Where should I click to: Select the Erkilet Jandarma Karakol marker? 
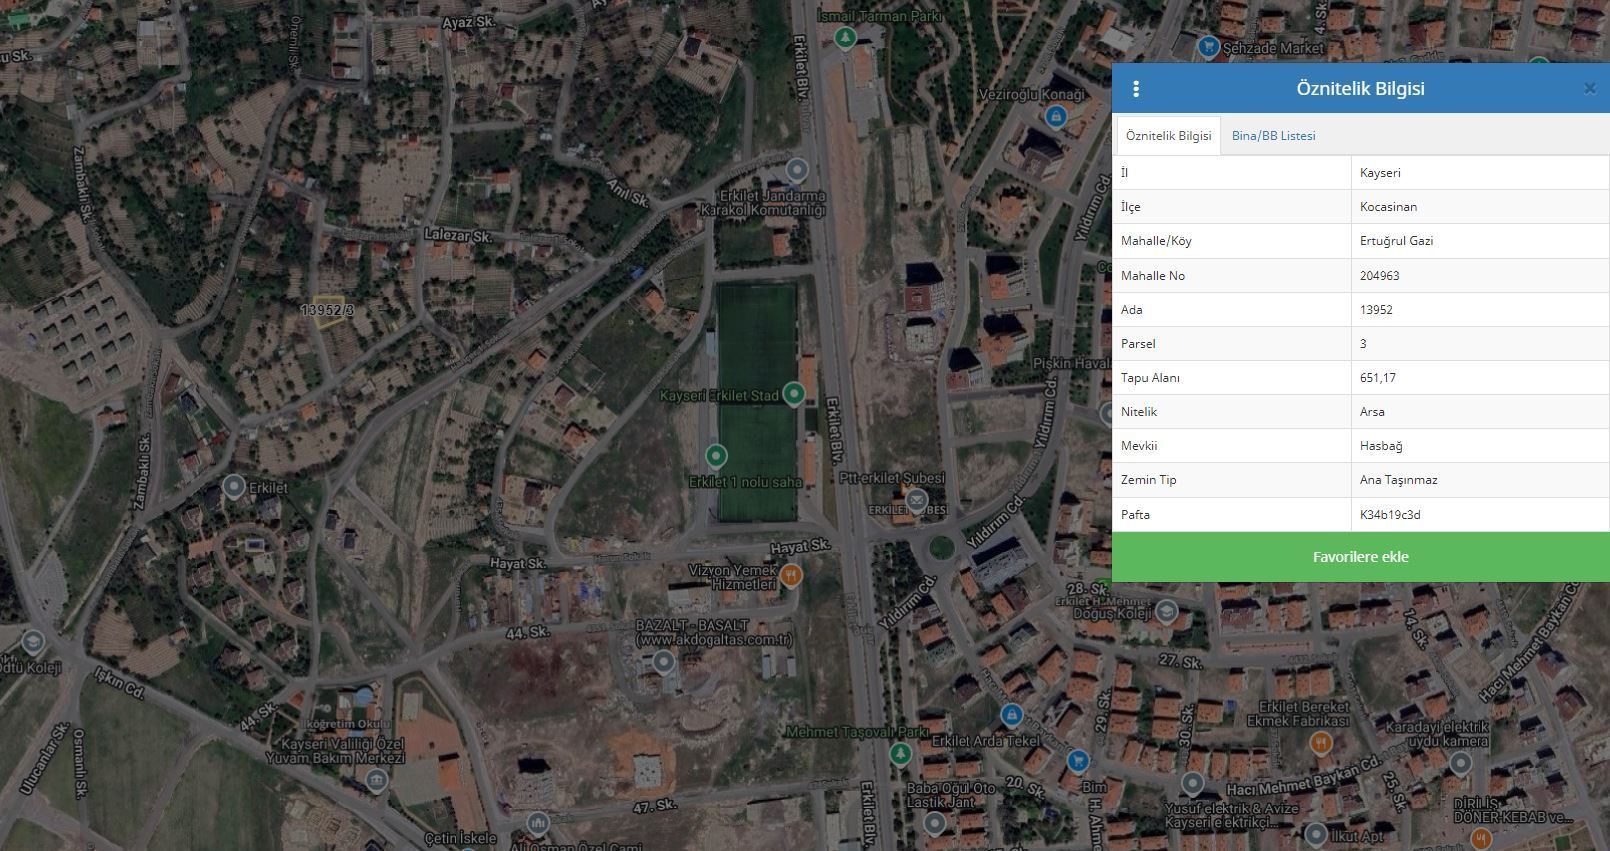pyautogui.click(x=797, y=169)
